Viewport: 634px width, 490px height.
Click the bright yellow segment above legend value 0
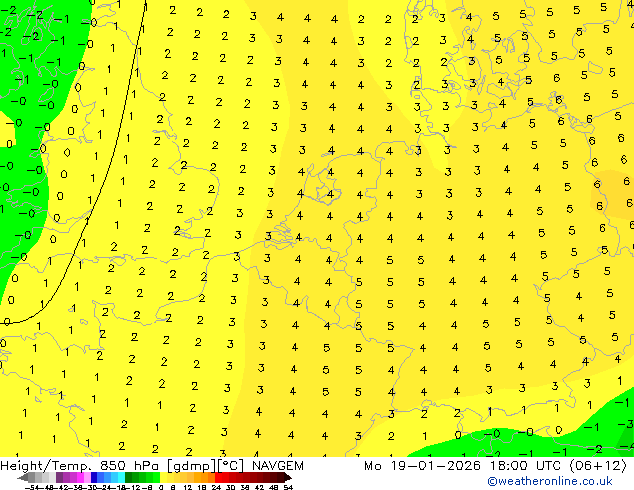click(x=163, y=477)
